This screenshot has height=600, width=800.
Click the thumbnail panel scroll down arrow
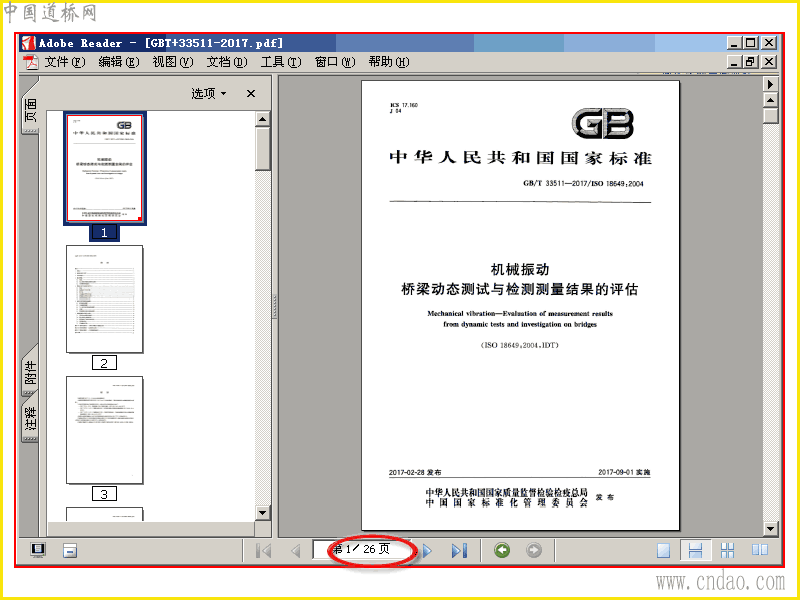point(262,513)
